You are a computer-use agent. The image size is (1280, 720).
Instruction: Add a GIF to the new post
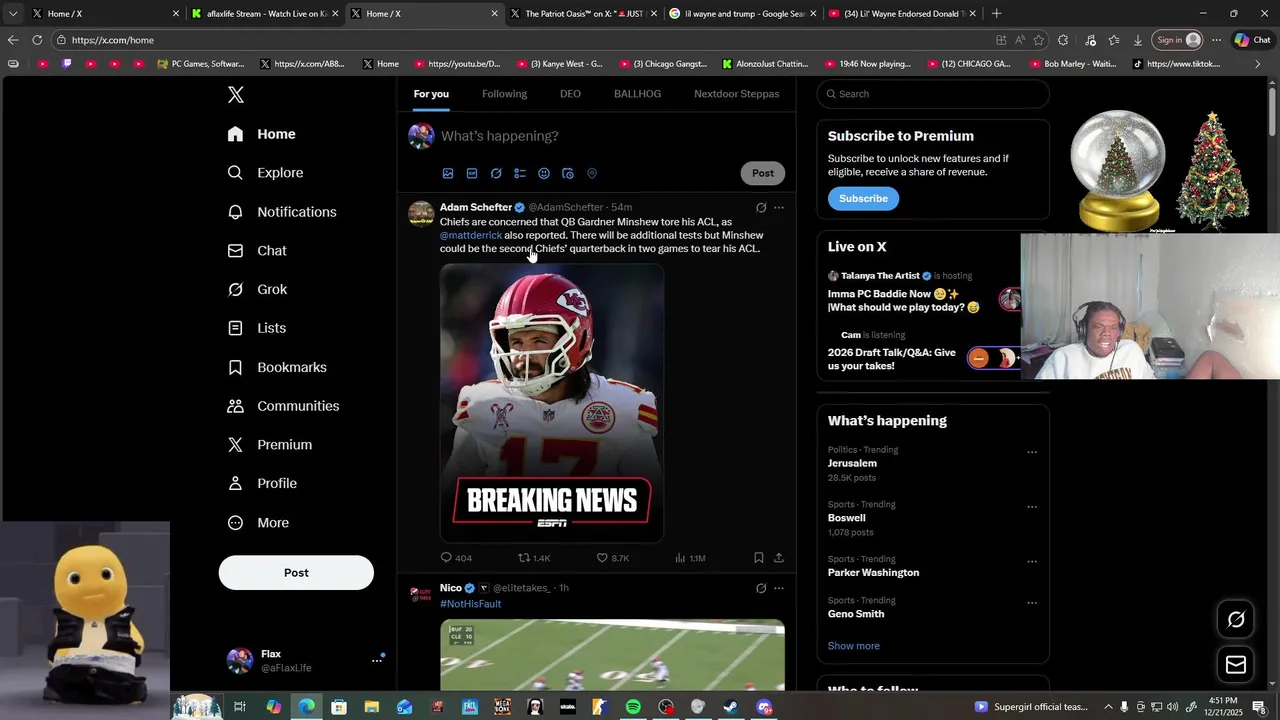472,173
